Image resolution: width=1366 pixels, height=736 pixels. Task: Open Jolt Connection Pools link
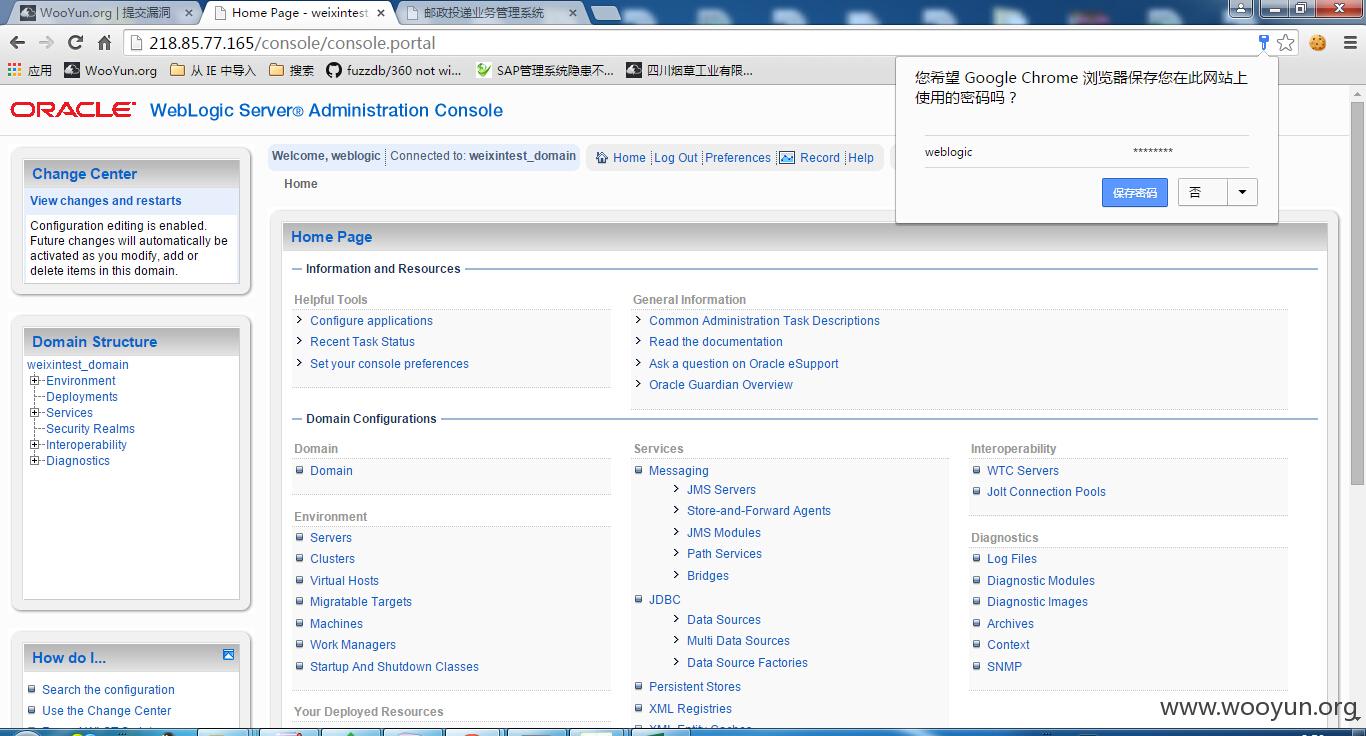(1046, 492)
